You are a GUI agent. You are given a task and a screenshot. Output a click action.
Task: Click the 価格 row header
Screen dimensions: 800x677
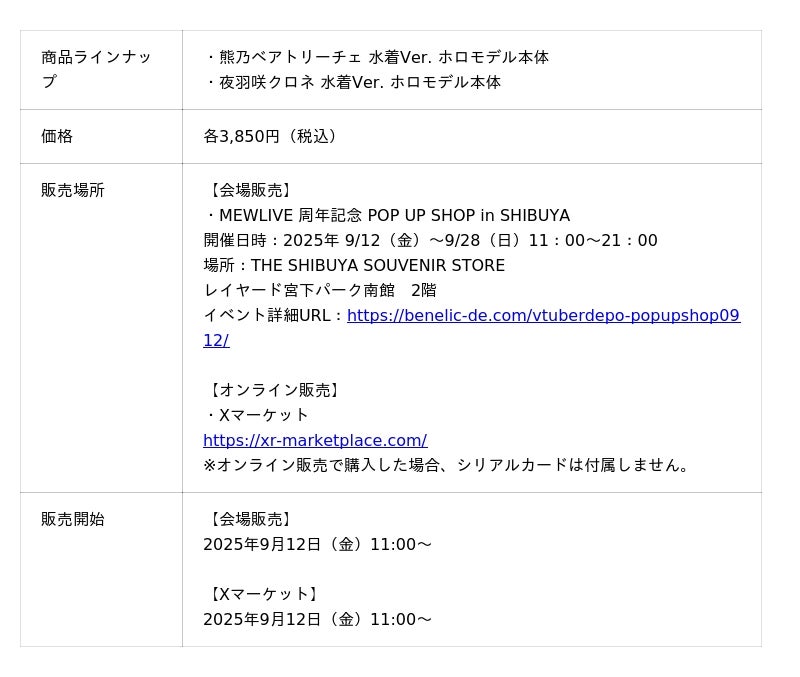point(57,136)
